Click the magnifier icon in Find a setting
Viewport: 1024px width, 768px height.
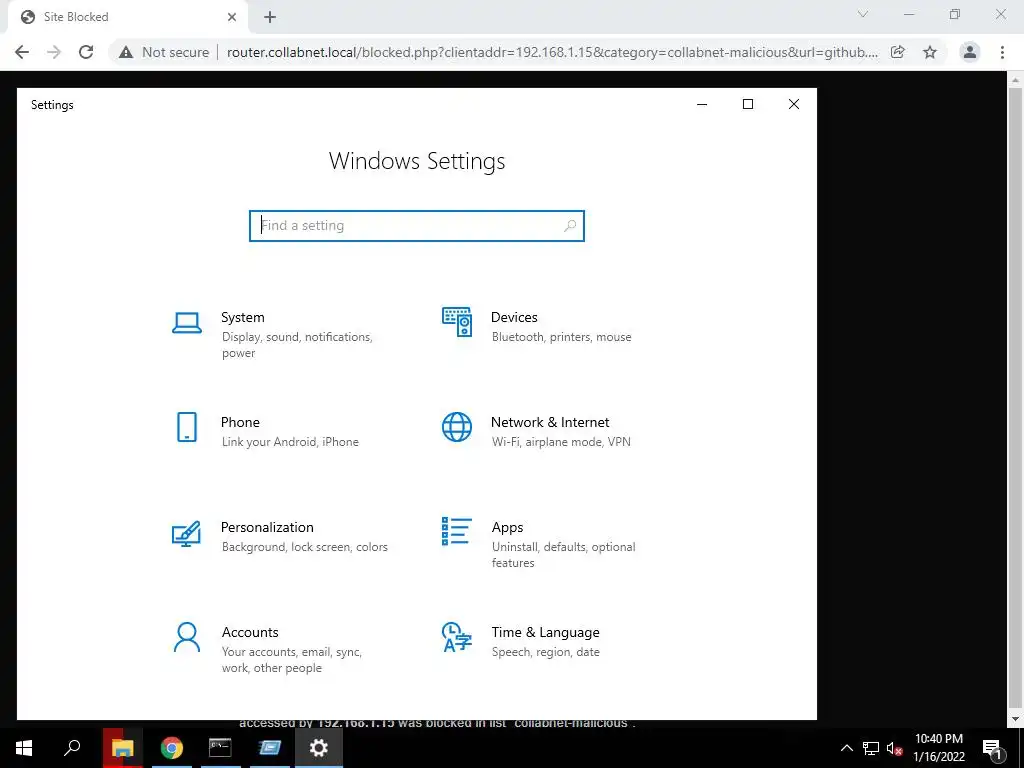[x=570, y=226]
